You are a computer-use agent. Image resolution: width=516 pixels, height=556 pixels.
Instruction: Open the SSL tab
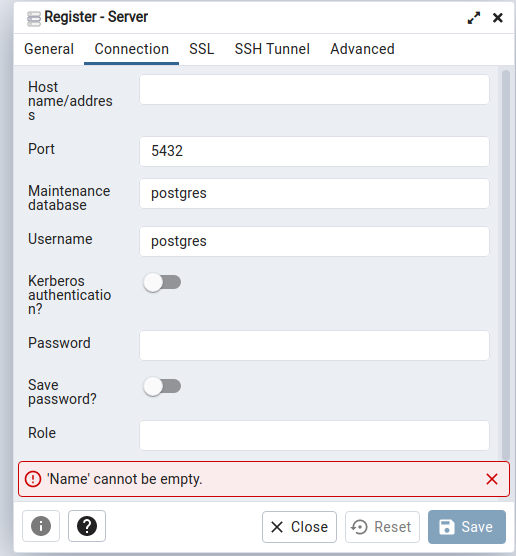[x=201, y=49]
